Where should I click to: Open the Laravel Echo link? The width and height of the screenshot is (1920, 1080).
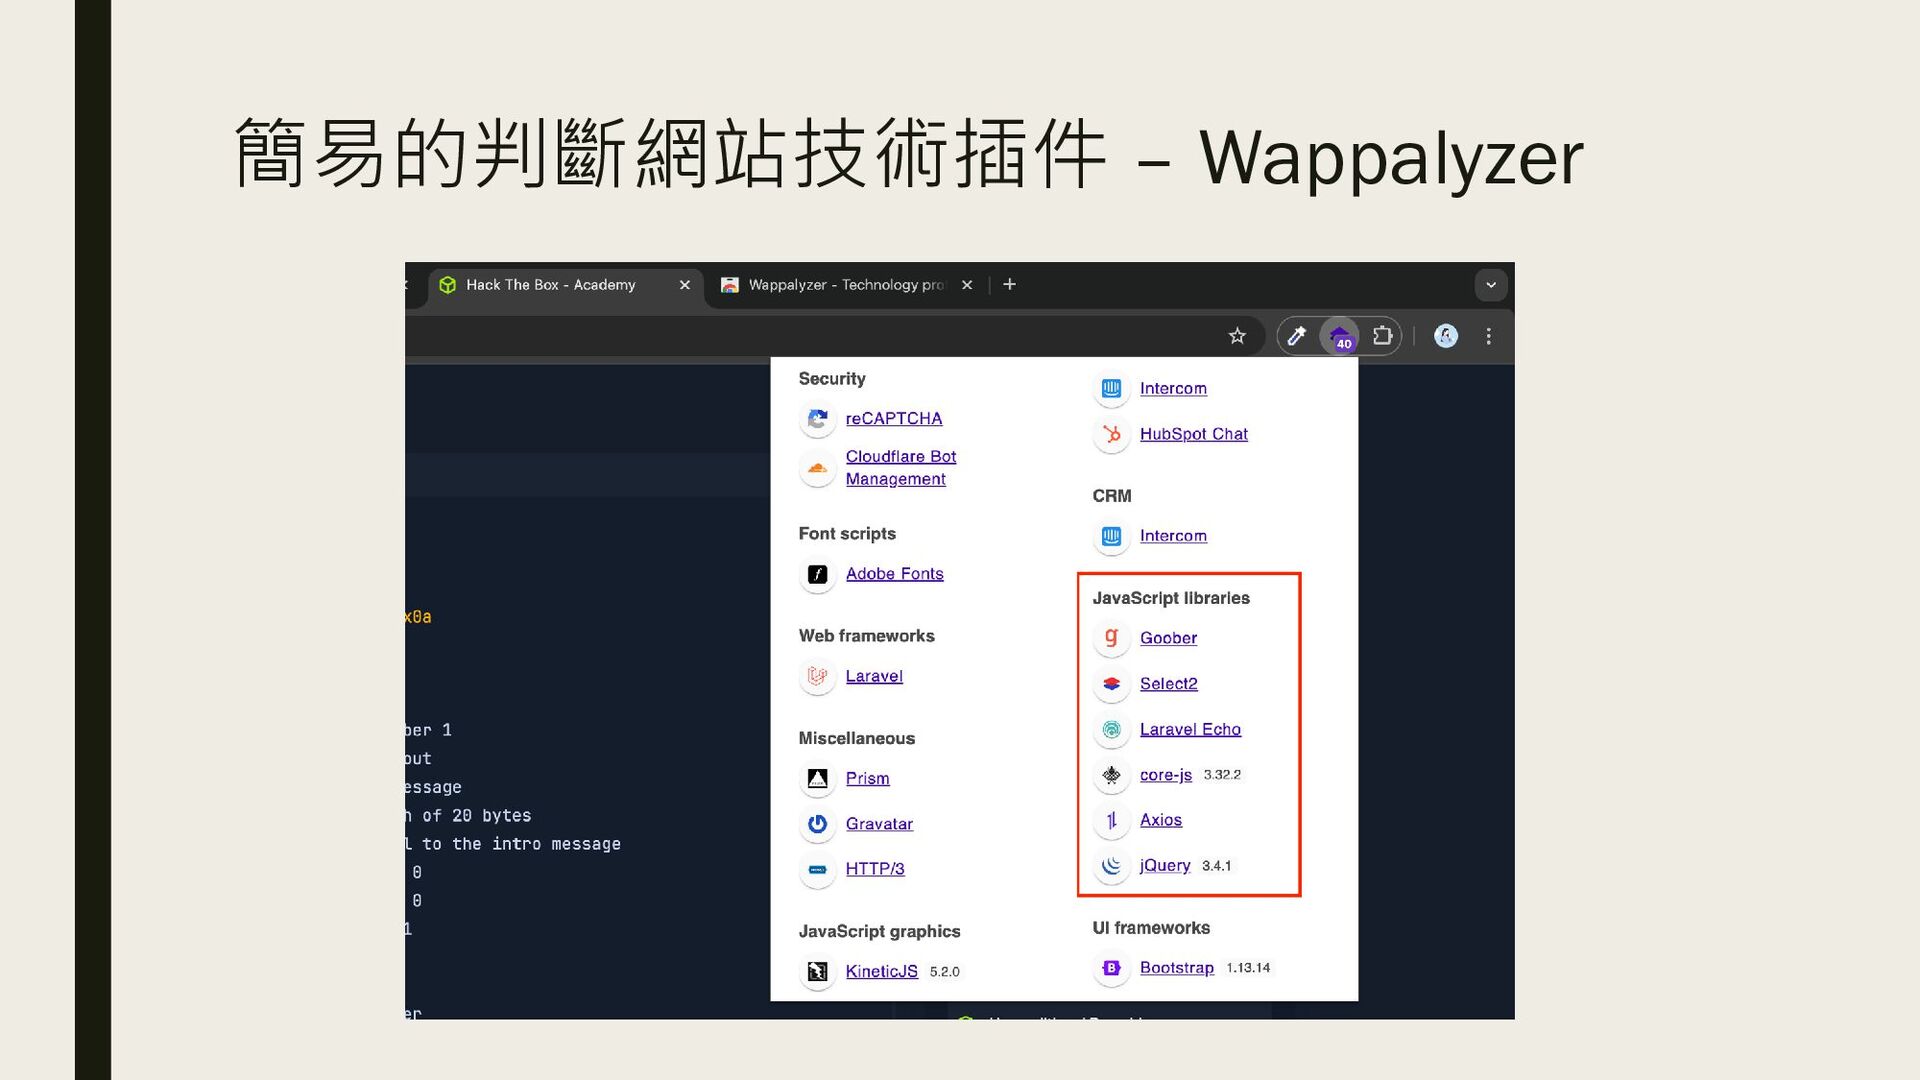click(1190, 730)
